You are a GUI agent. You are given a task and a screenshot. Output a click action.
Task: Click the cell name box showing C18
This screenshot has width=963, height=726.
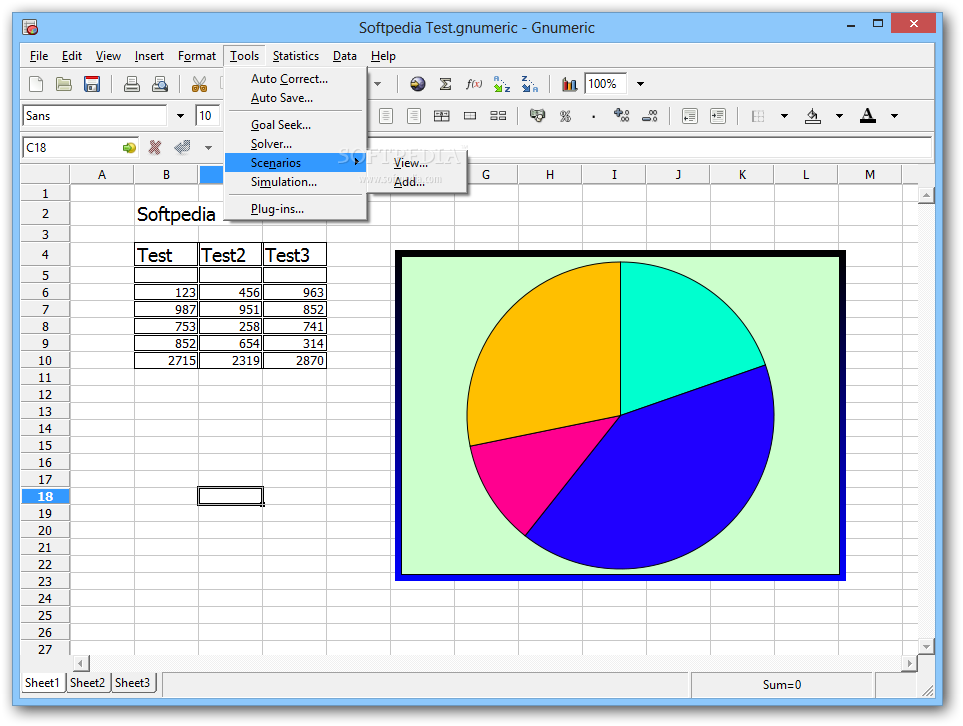pos(72,147)
